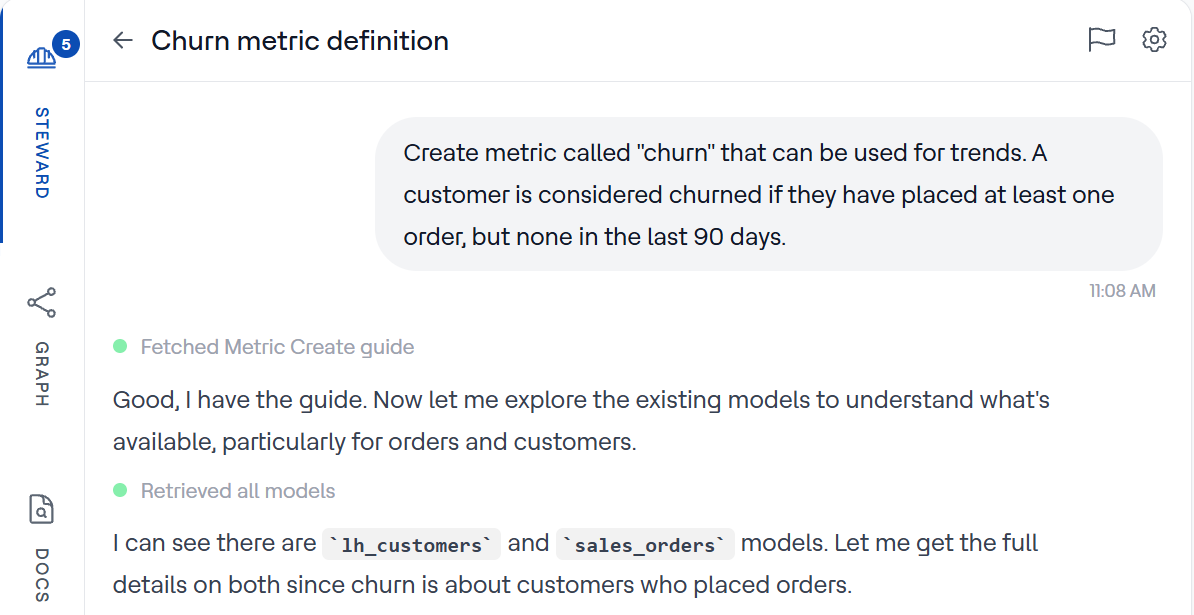Open the Docs search-document icon

tap(42, 508)
